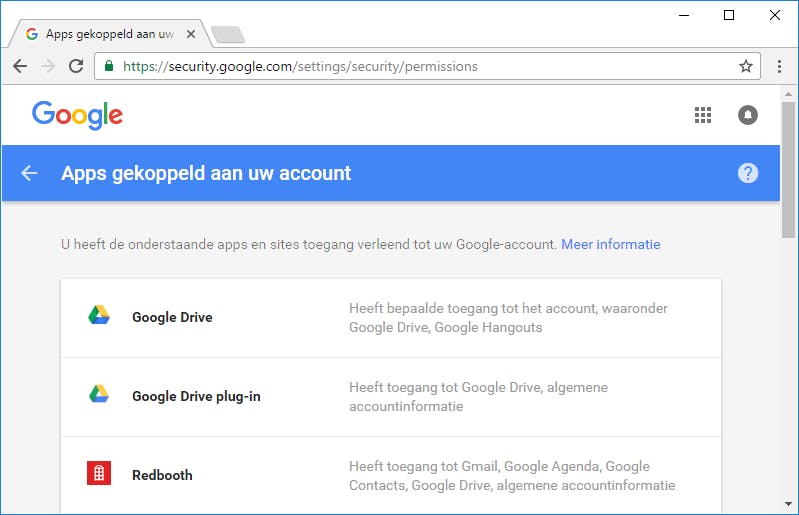Open the Google apps grid launcher
The width and height of the screenshot is (799, 515).
click(x=703, y=115)
